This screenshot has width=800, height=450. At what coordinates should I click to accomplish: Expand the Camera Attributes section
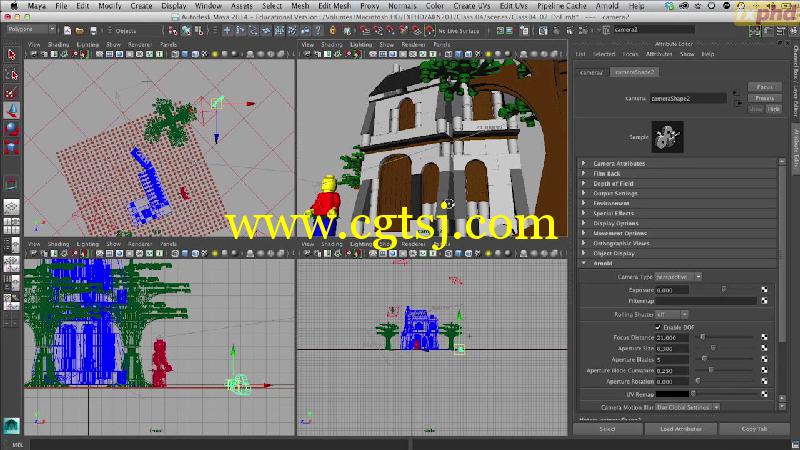(679, 163)
